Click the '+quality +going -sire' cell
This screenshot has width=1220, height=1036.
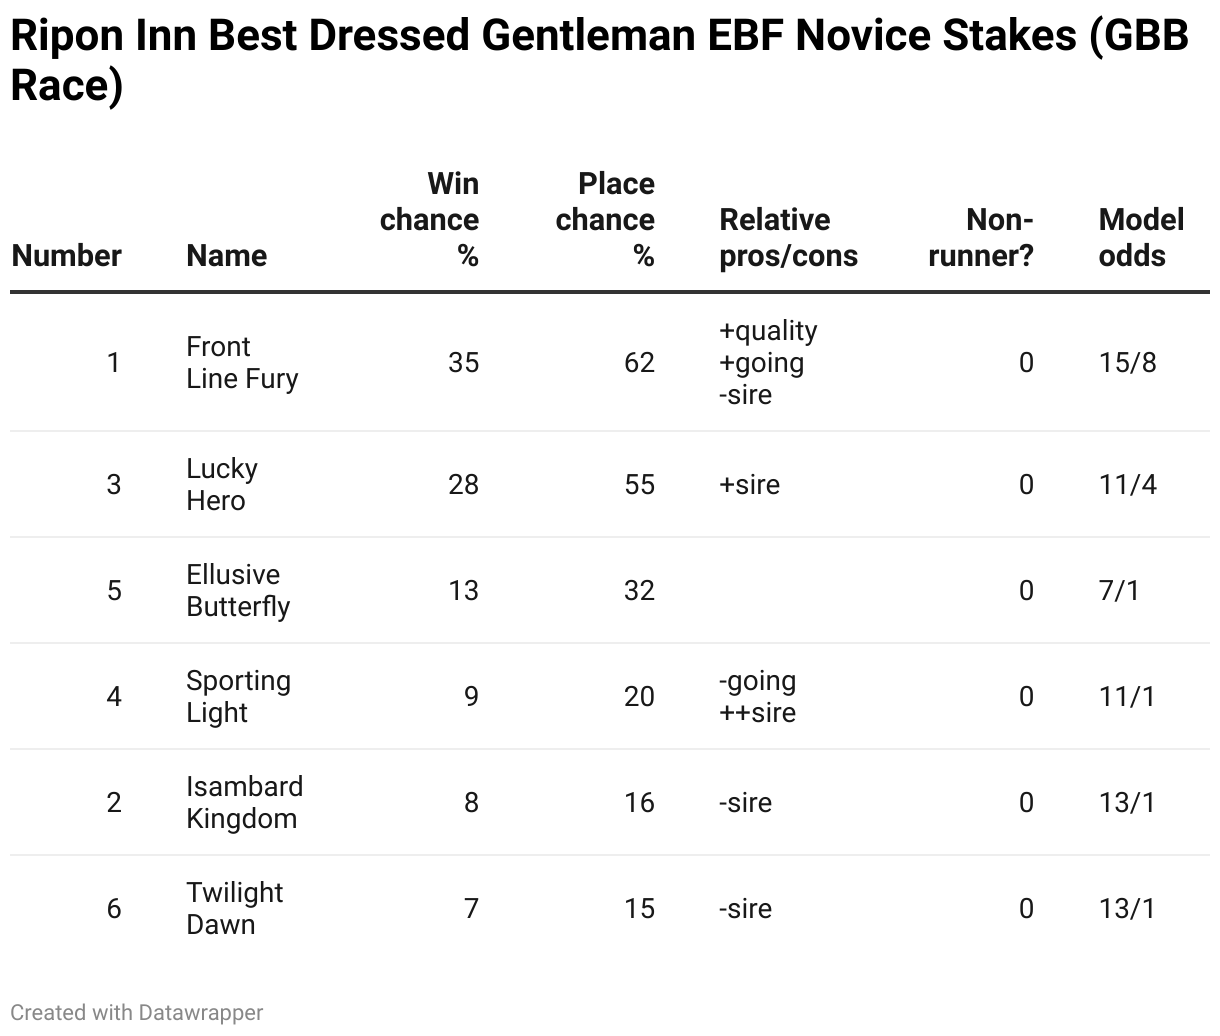coord(768,362)
